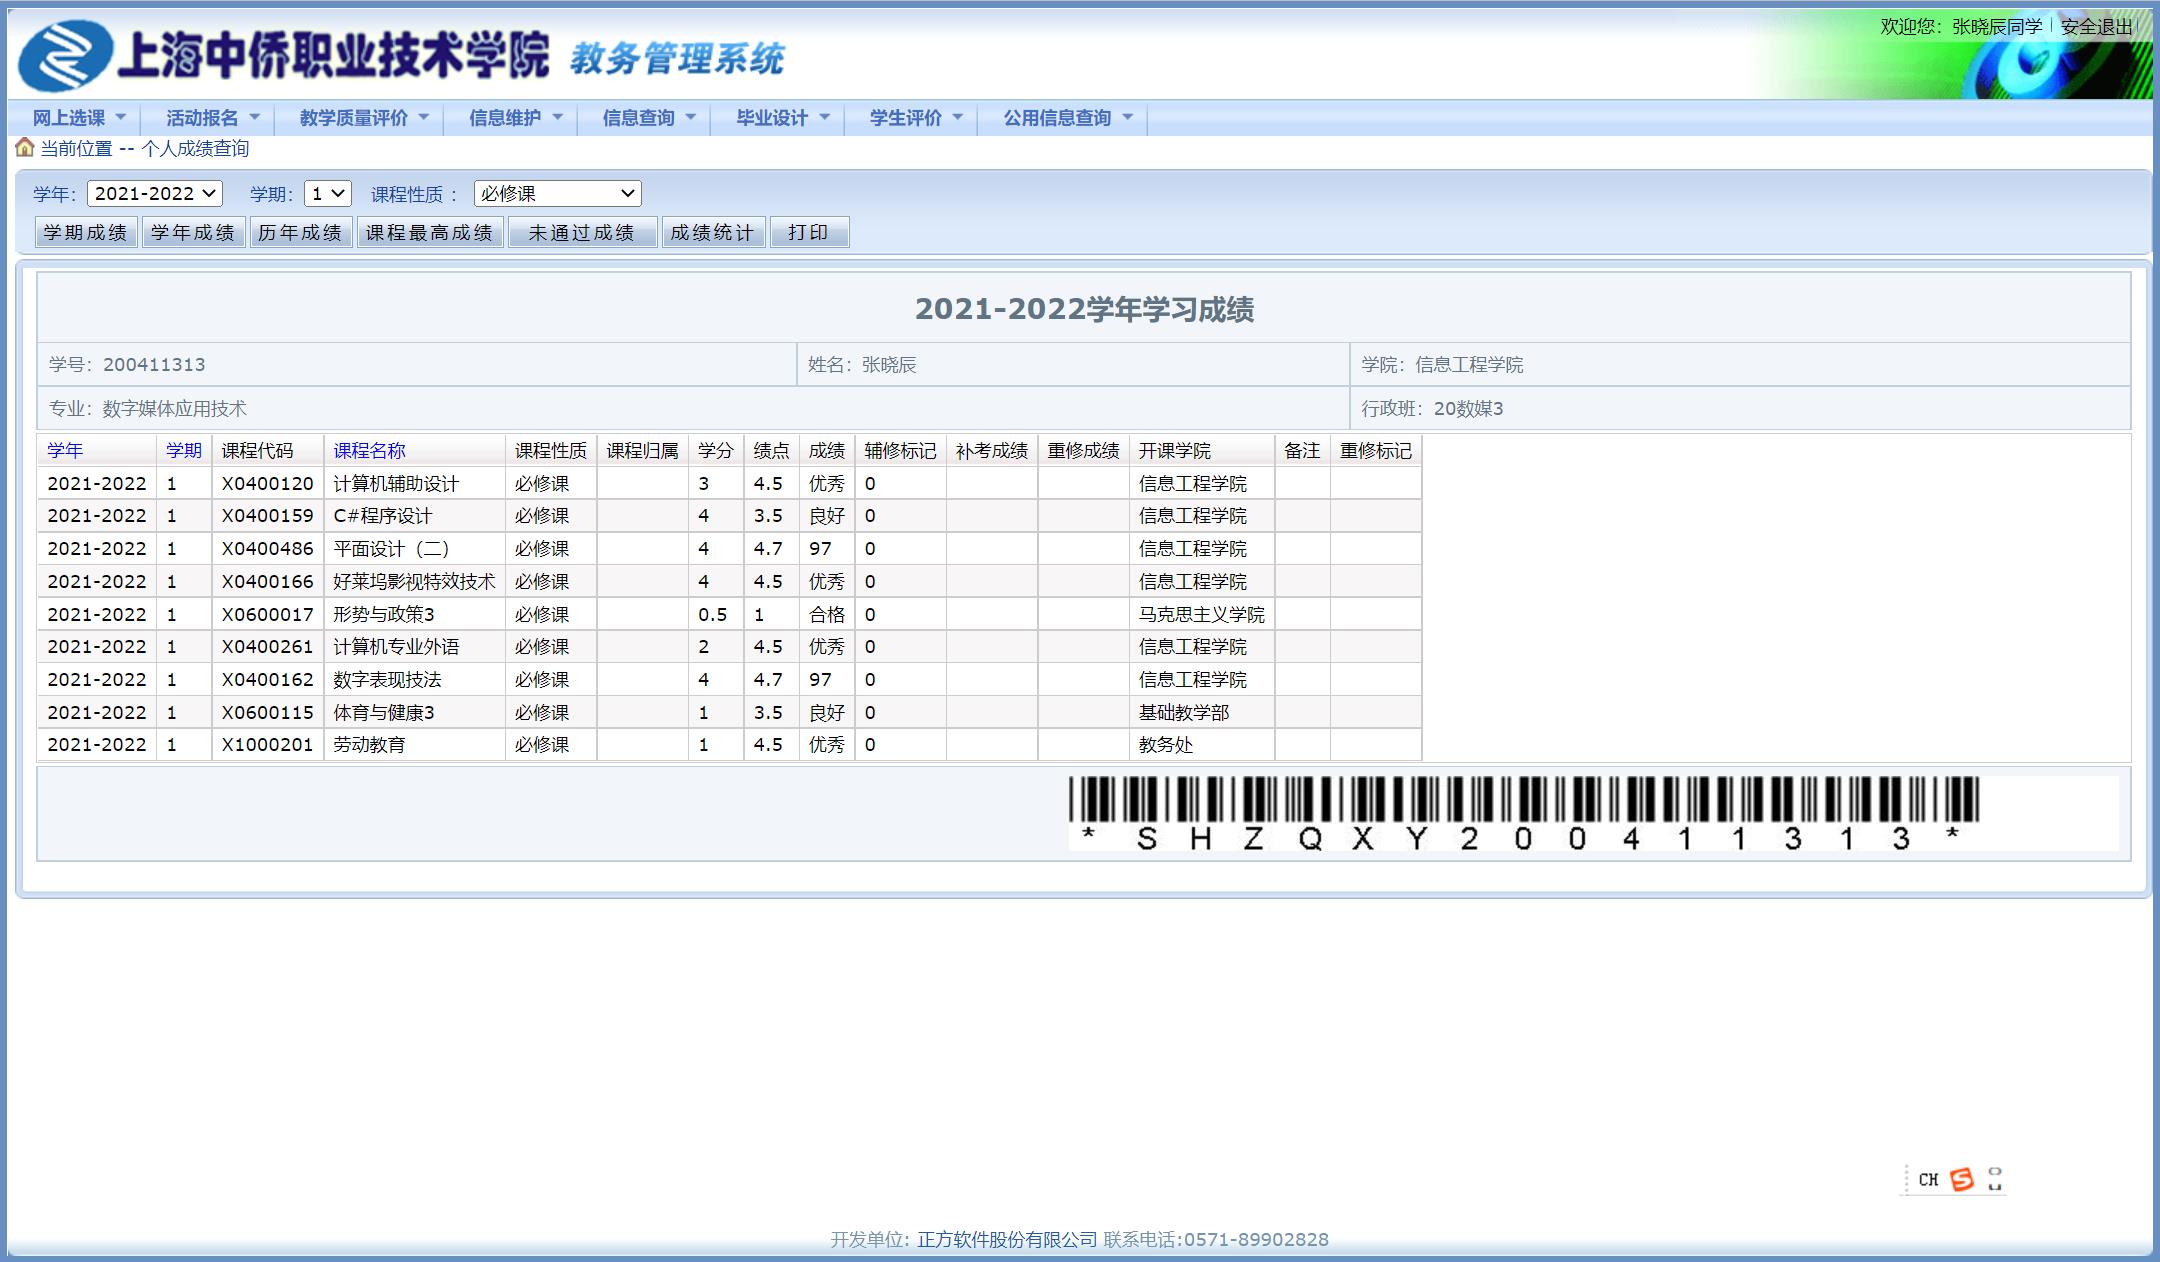The width and height of the screenshot is (2160, 1262).
Task: Sort by 课程名称 column header
Action: click(369, 451)
